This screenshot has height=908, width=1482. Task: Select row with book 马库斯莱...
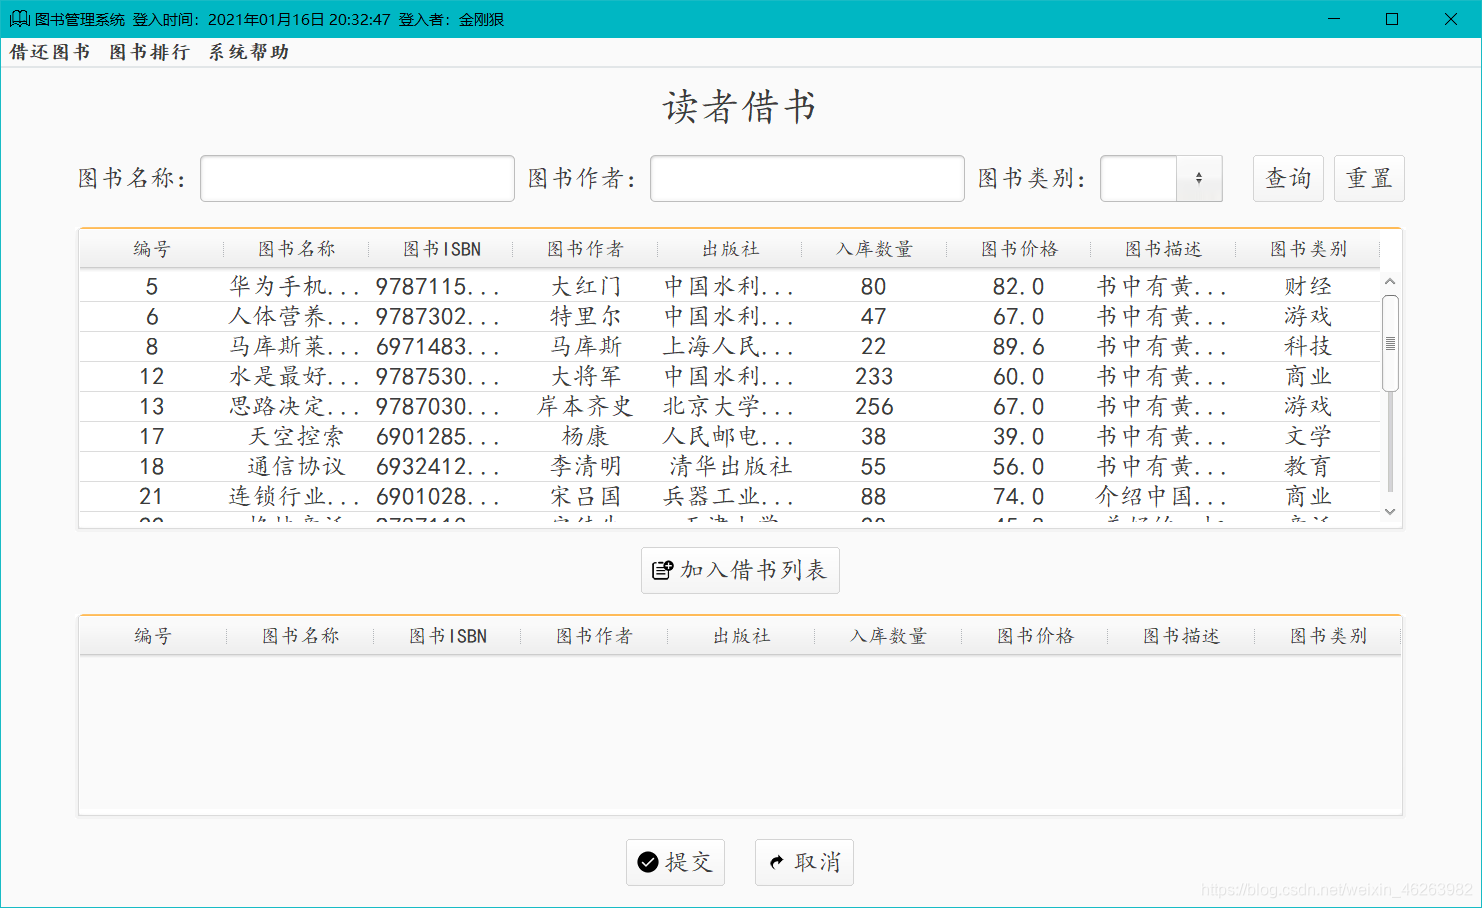(x=730, y=346)
